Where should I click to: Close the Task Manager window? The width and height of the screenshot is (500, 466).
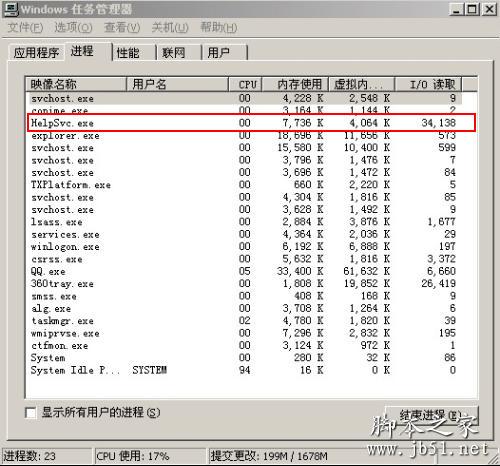pyautogui.click(x=489, y=9)
